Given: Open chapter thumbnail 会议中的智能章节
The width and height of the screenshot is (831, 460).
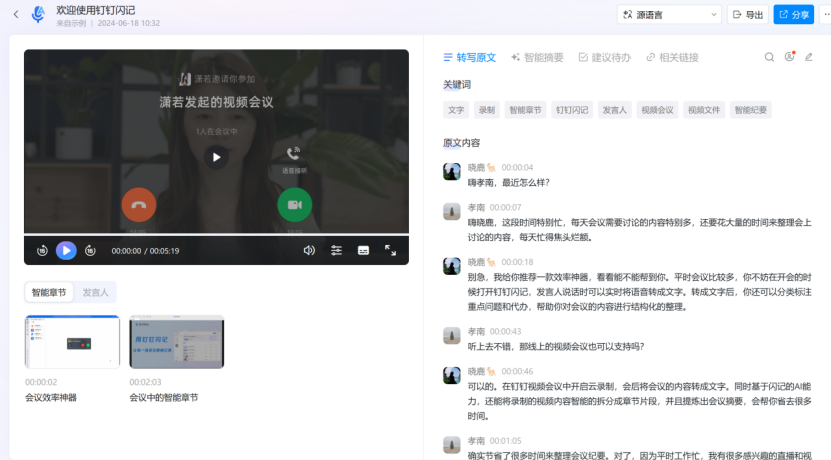Looking at the screenshot, I should click(x=176, y=342).
